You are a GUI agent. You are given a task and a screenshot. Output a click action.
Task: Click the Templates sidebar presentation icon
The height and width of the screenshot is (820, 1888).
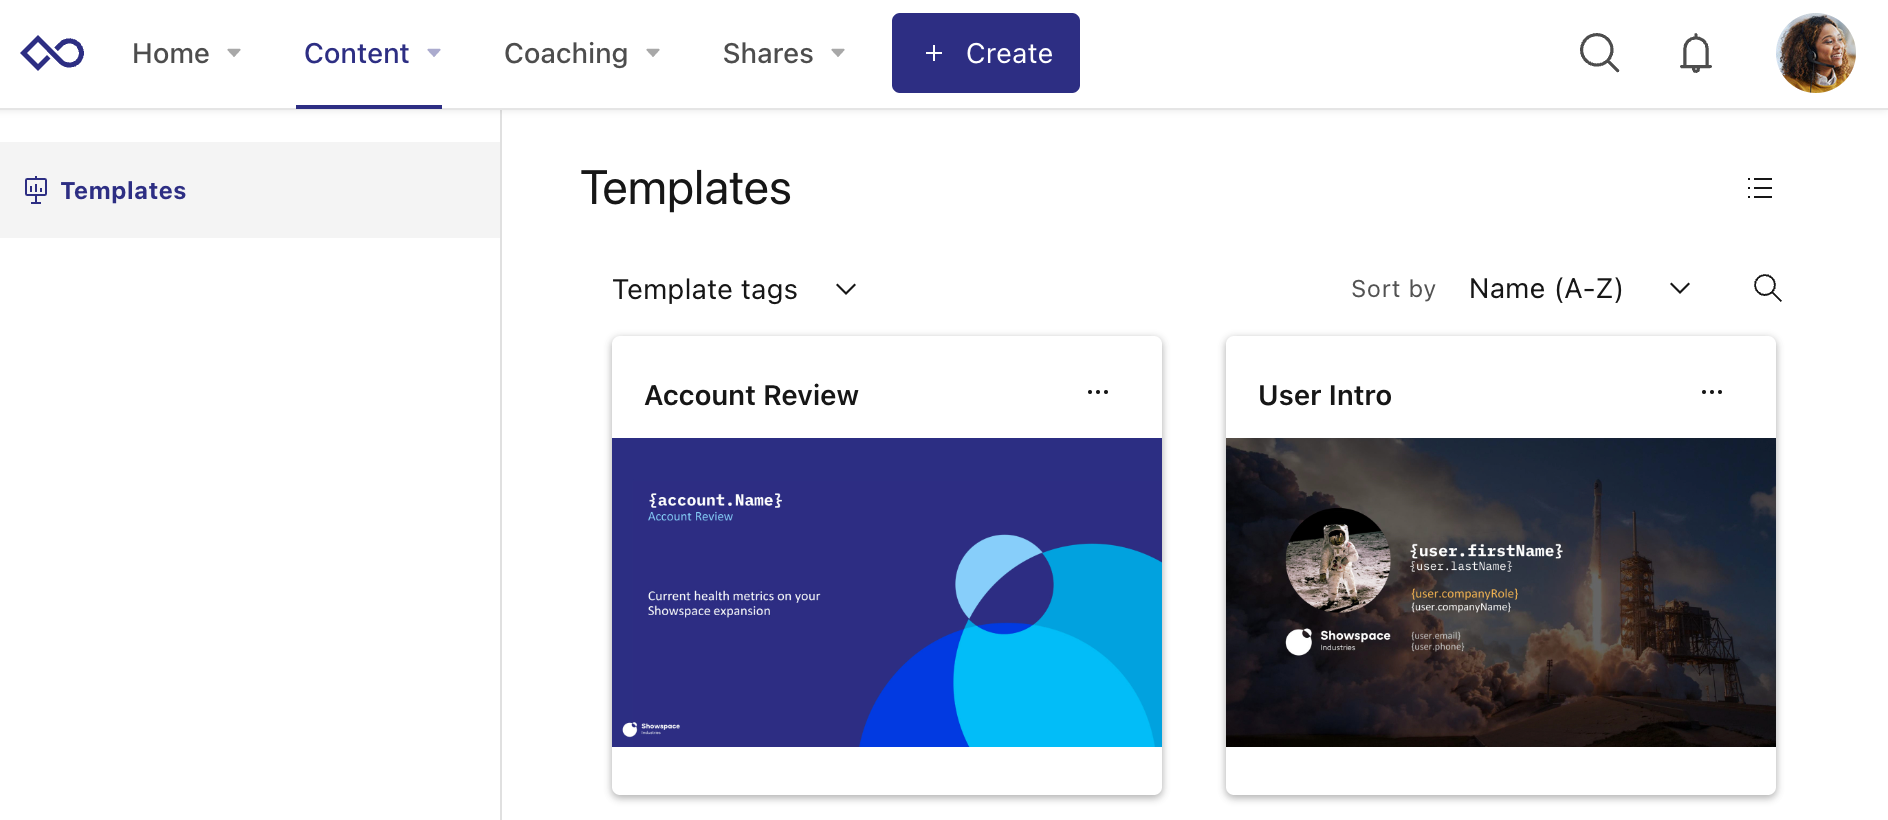point(36,190)
